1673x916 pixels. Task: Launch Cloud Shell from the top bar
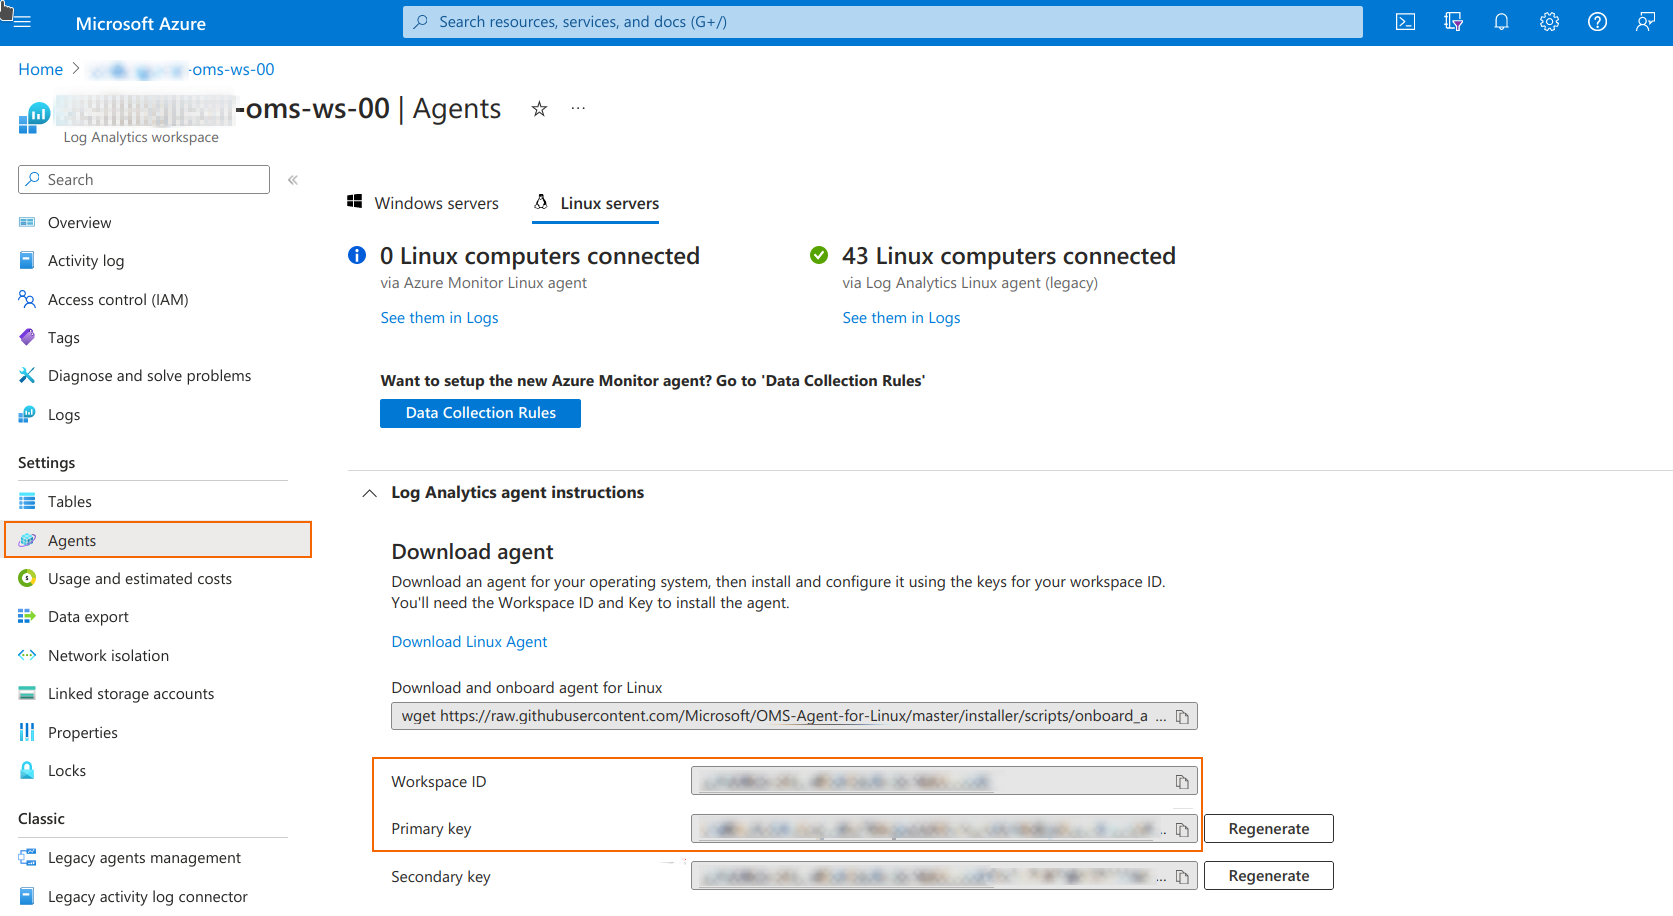coord(1405,22)
